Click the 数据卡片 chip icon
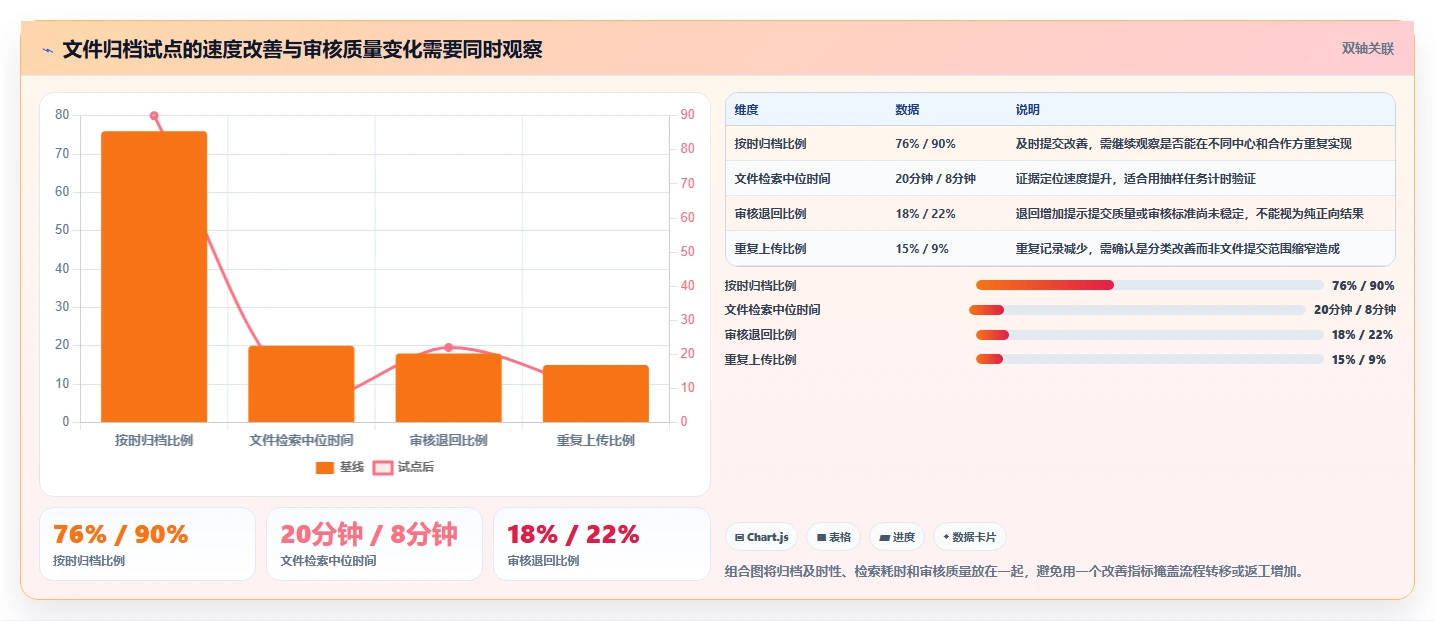 pyautogui.click(x=946, y=537)
